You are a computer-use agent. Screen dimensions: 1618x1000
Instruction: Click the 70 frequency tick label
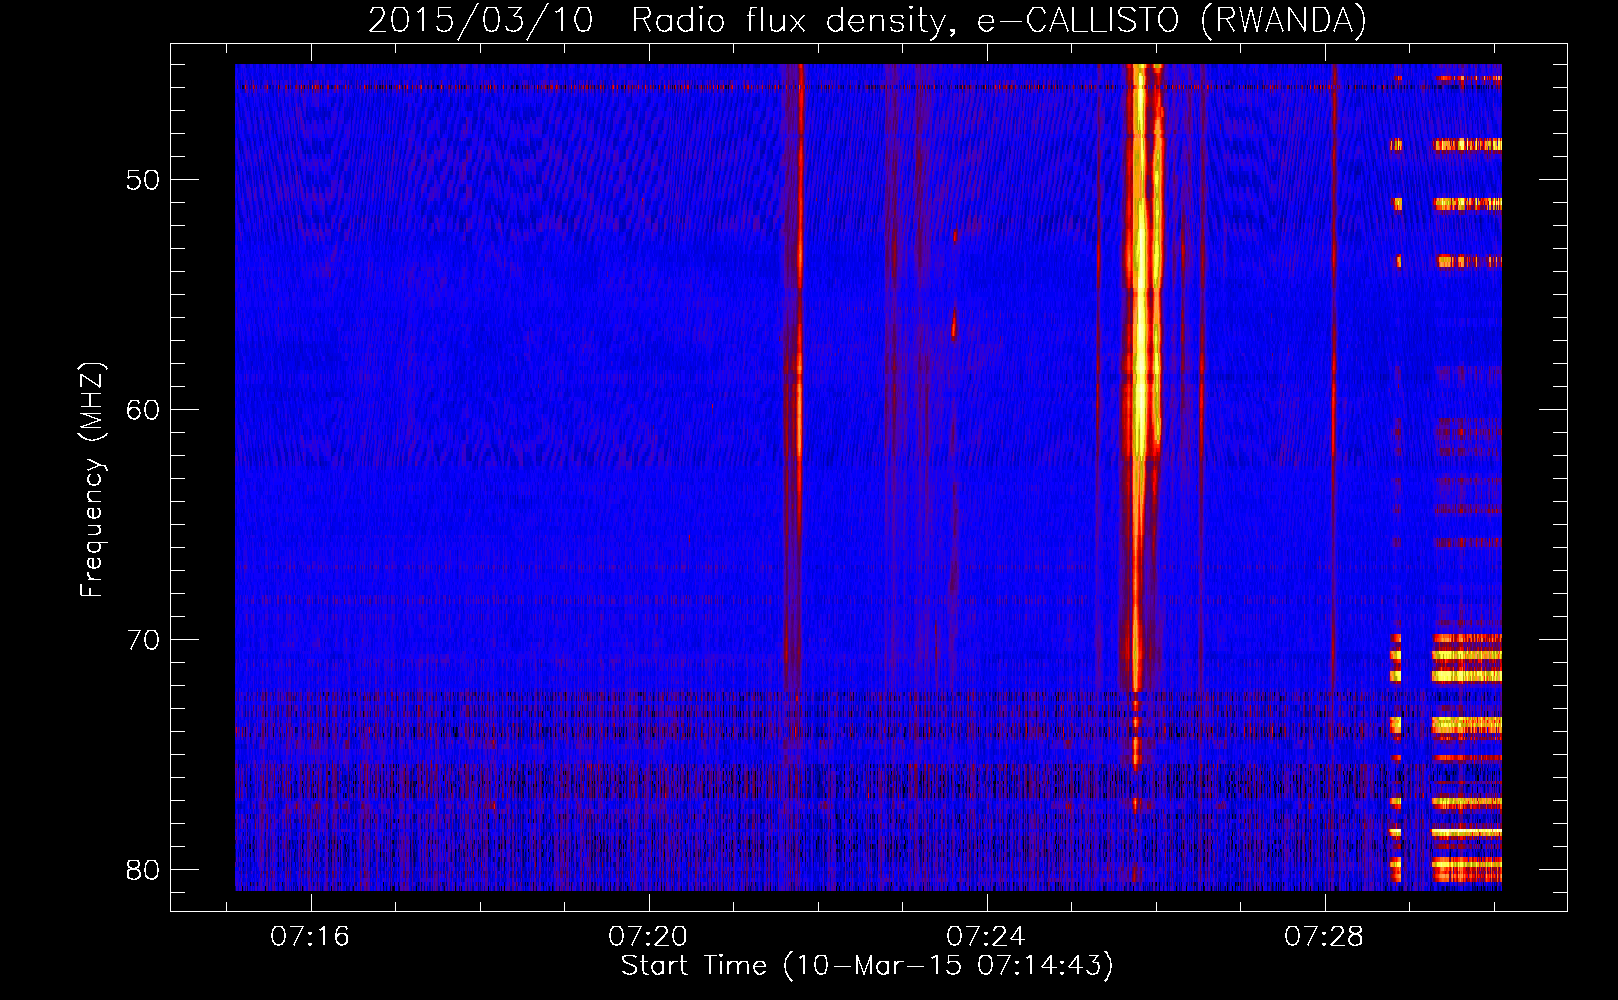pyautogui.click(x=143, y=640)
